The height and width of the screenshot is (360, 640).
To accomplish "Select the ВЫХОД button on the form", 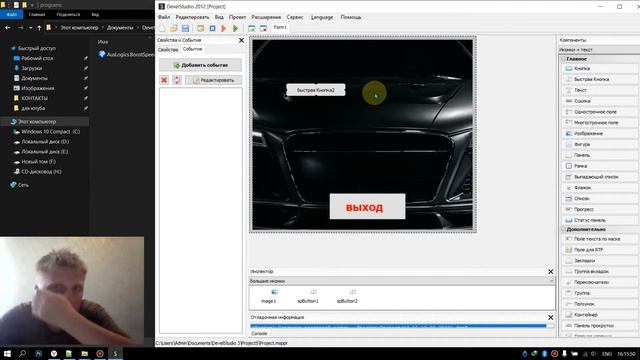I will pyautogui.click(x=367, y=207).
